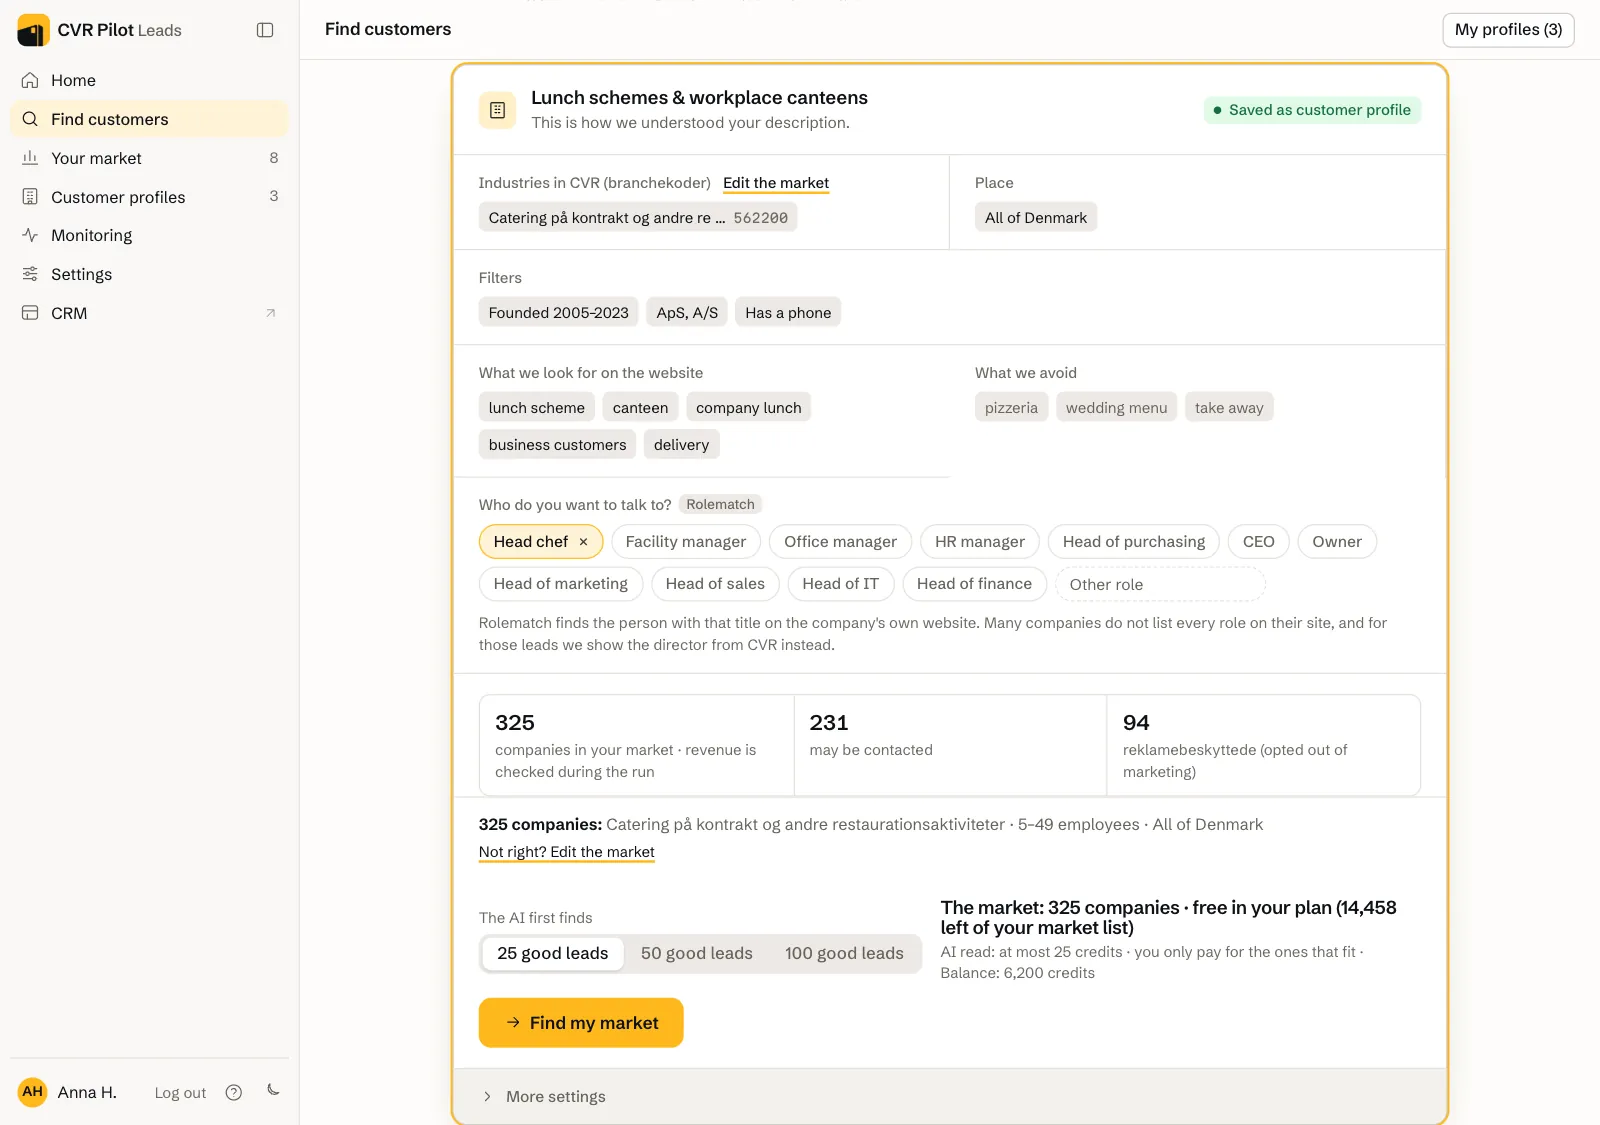Log out of the account
Viewport: 1600px width, 1125px height.
coord(180,1093)
